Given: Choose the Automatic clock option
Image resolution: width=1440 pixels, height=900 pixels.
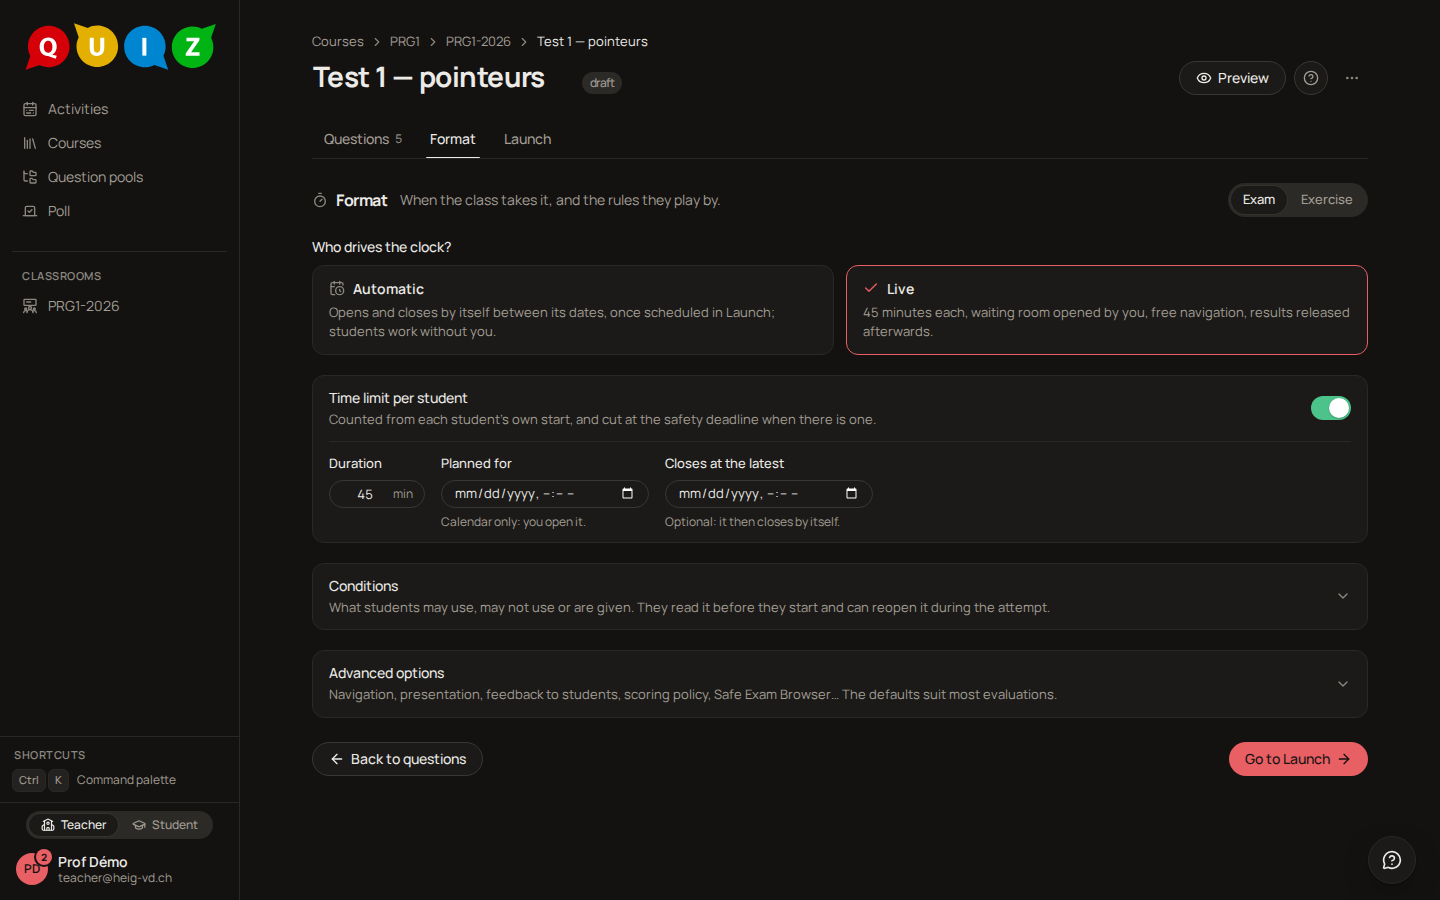Looking at the screenshot, I should (573, 310).
